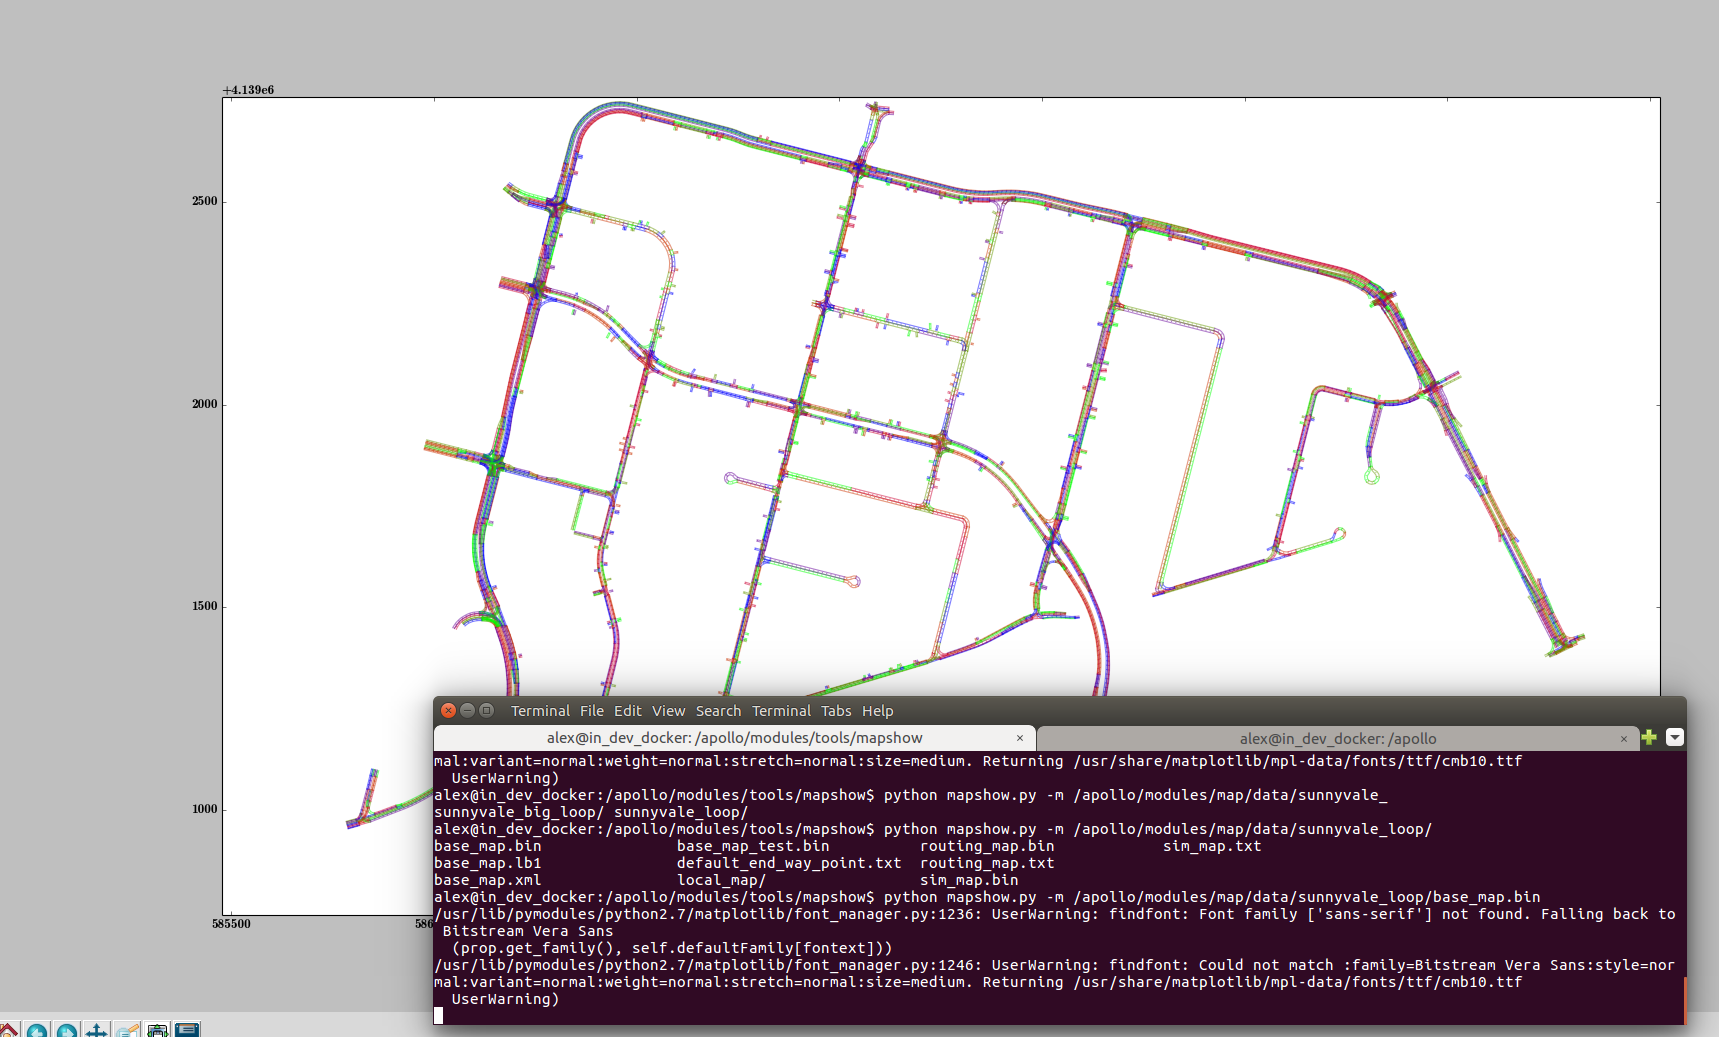1719x1037 pixels.
Task: Go forward to the next plot view
Action: pyautogui.click(x=65, y=1030)
